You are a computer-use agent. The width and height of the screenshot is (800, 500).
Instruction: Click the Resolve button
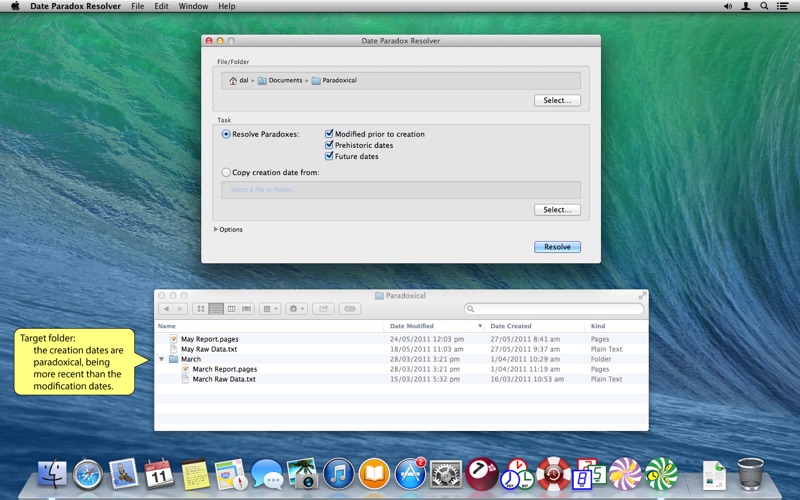[x=557, y=247]
